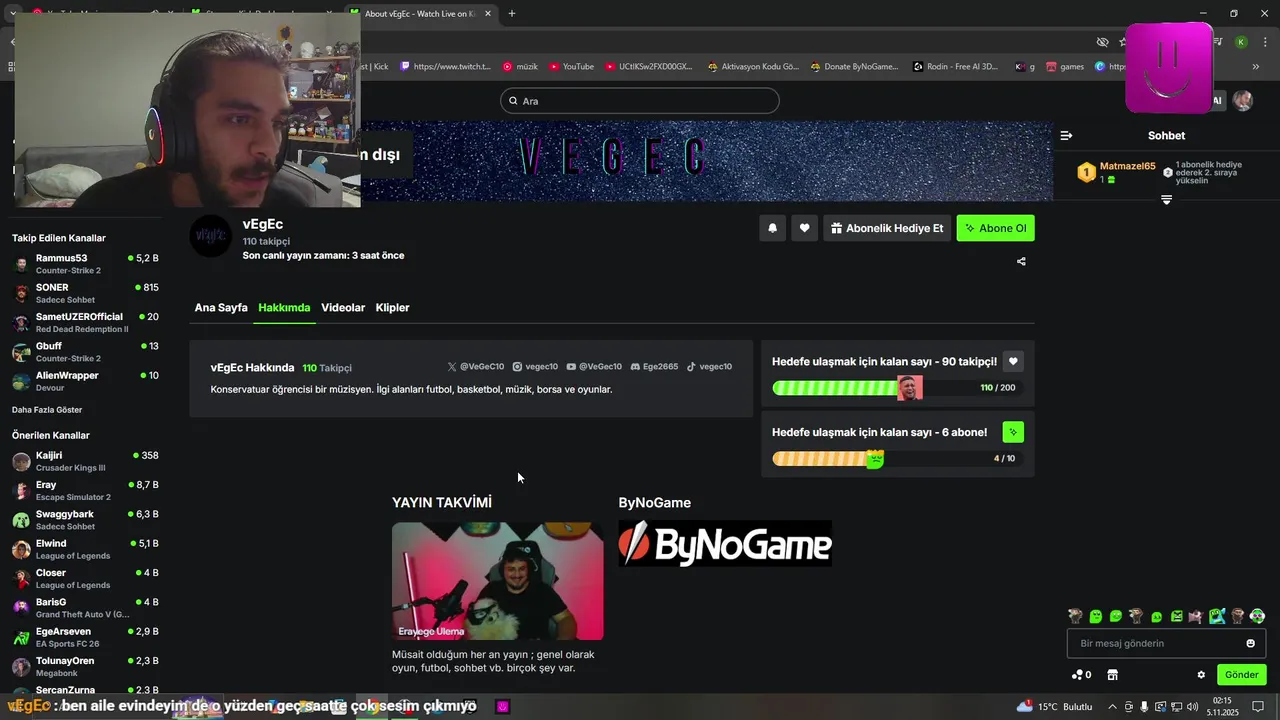
Task: Expand the system tray hidden icons chevron
Action: 1113,706
